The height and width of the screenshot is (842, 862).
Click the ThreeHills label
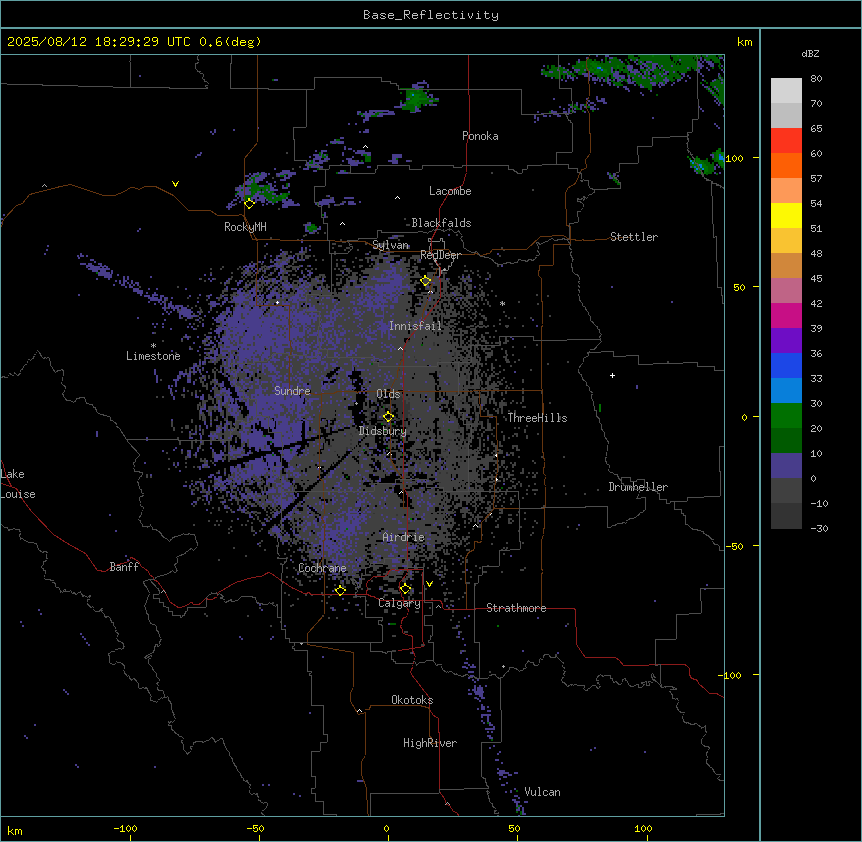tap(537, 418)
